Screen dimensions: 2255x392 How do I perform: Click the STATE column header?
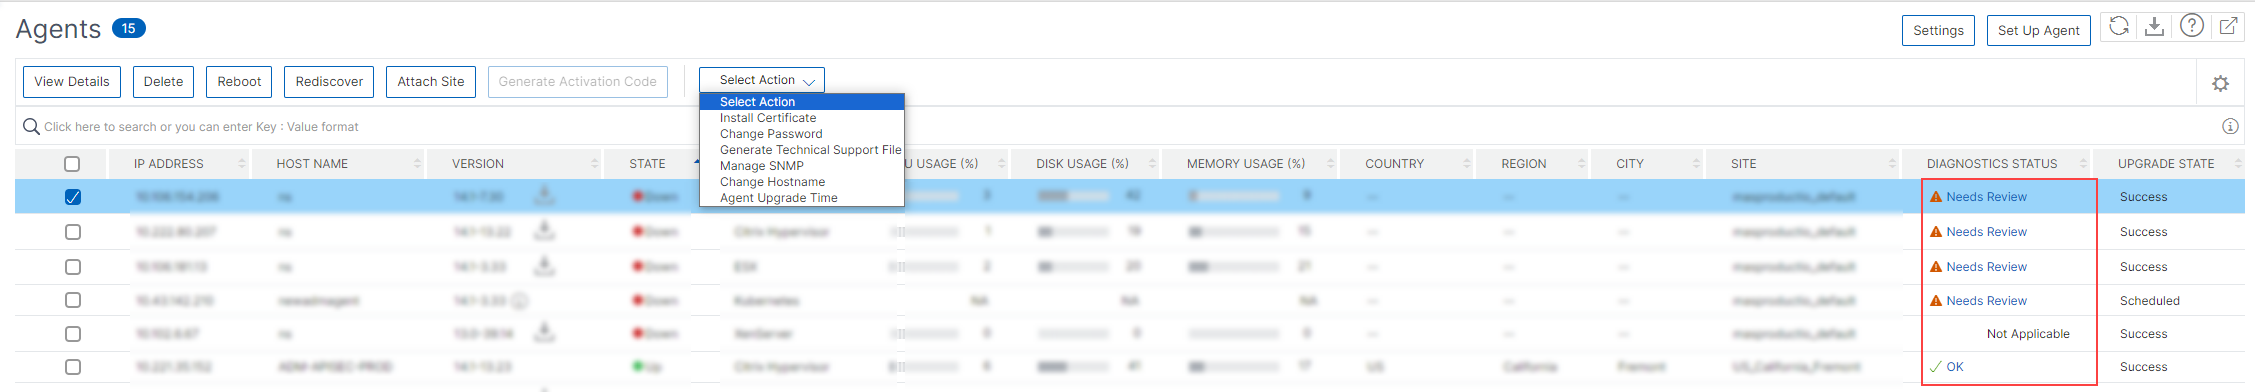647,164
